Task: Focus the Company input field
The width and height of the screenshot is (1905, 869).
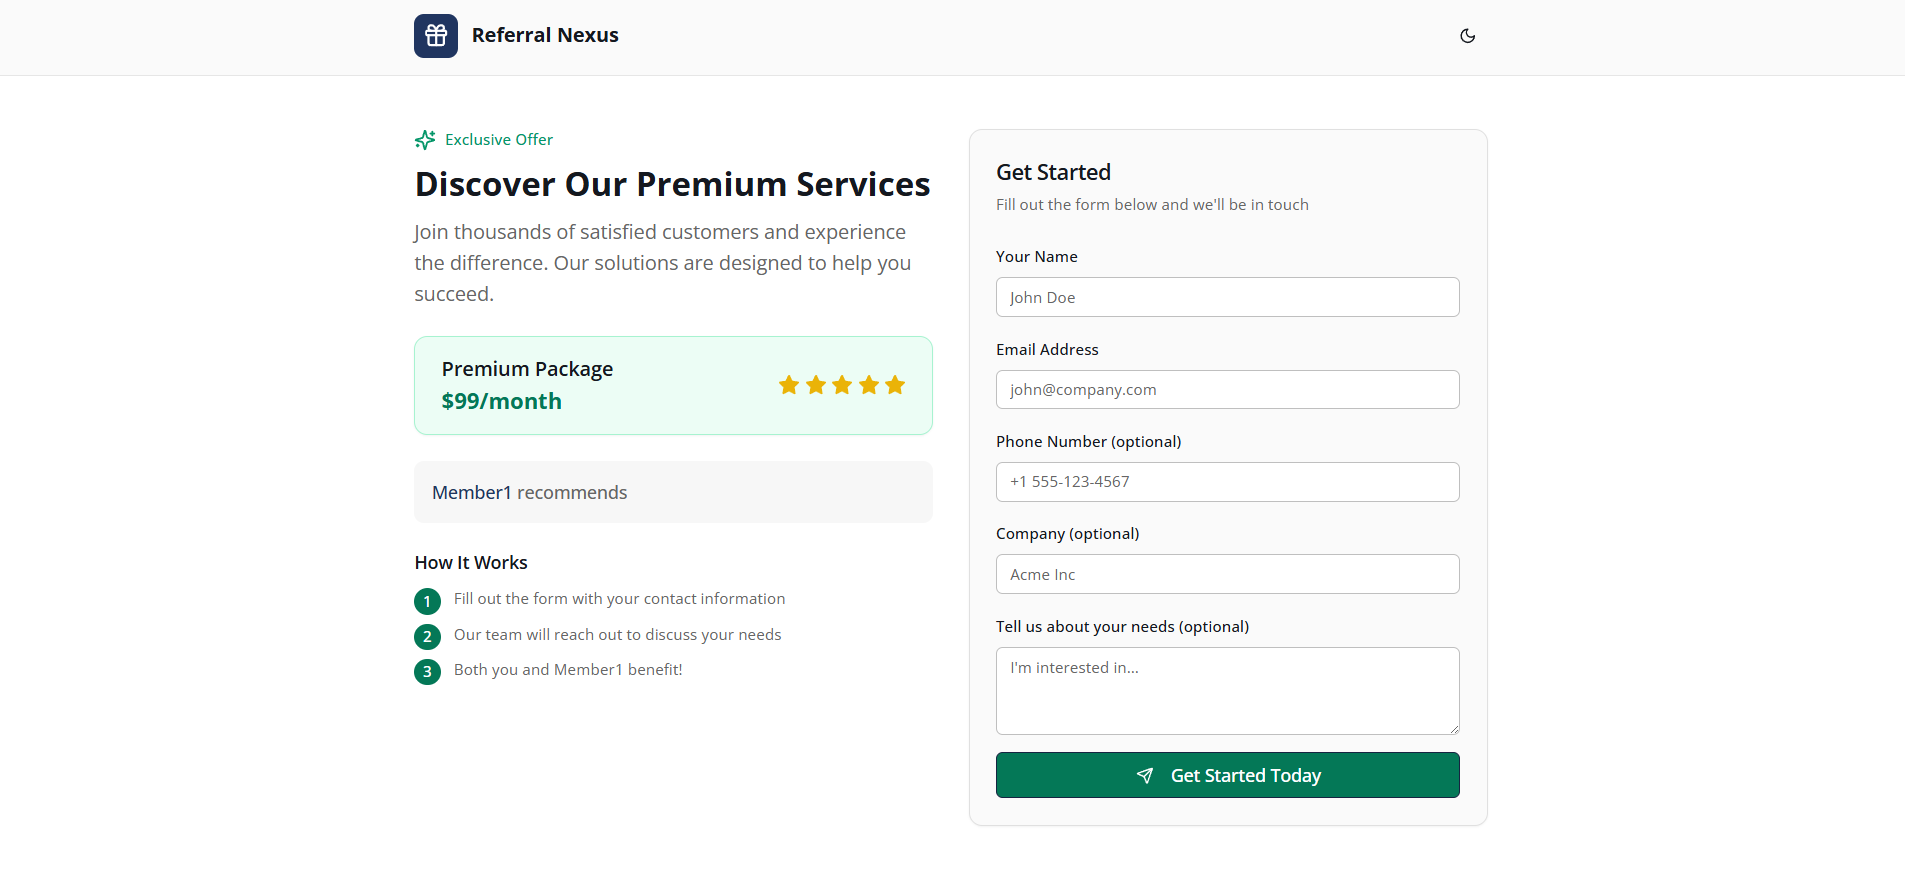Action: point(1228,574)
